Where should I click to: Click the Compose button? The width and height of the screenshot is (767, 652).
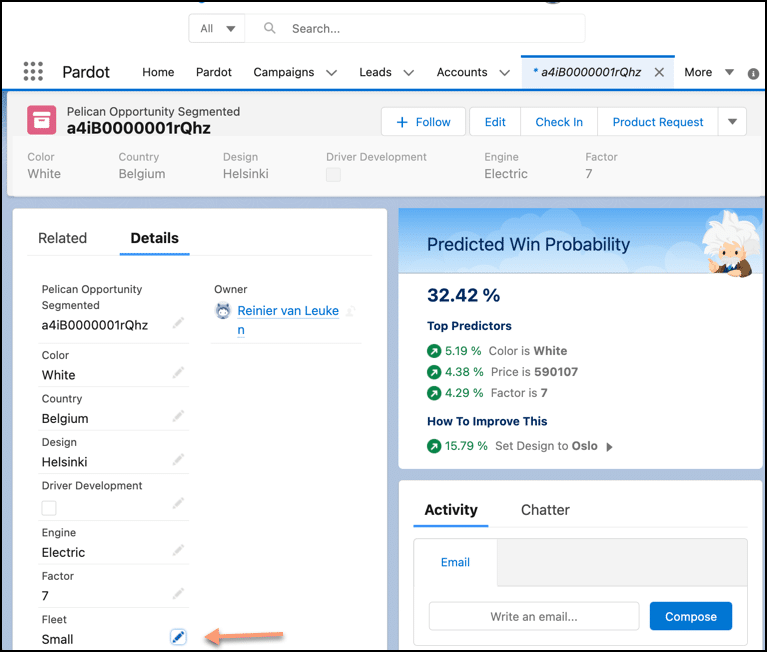pyautogui.click(x=691, y=616)
